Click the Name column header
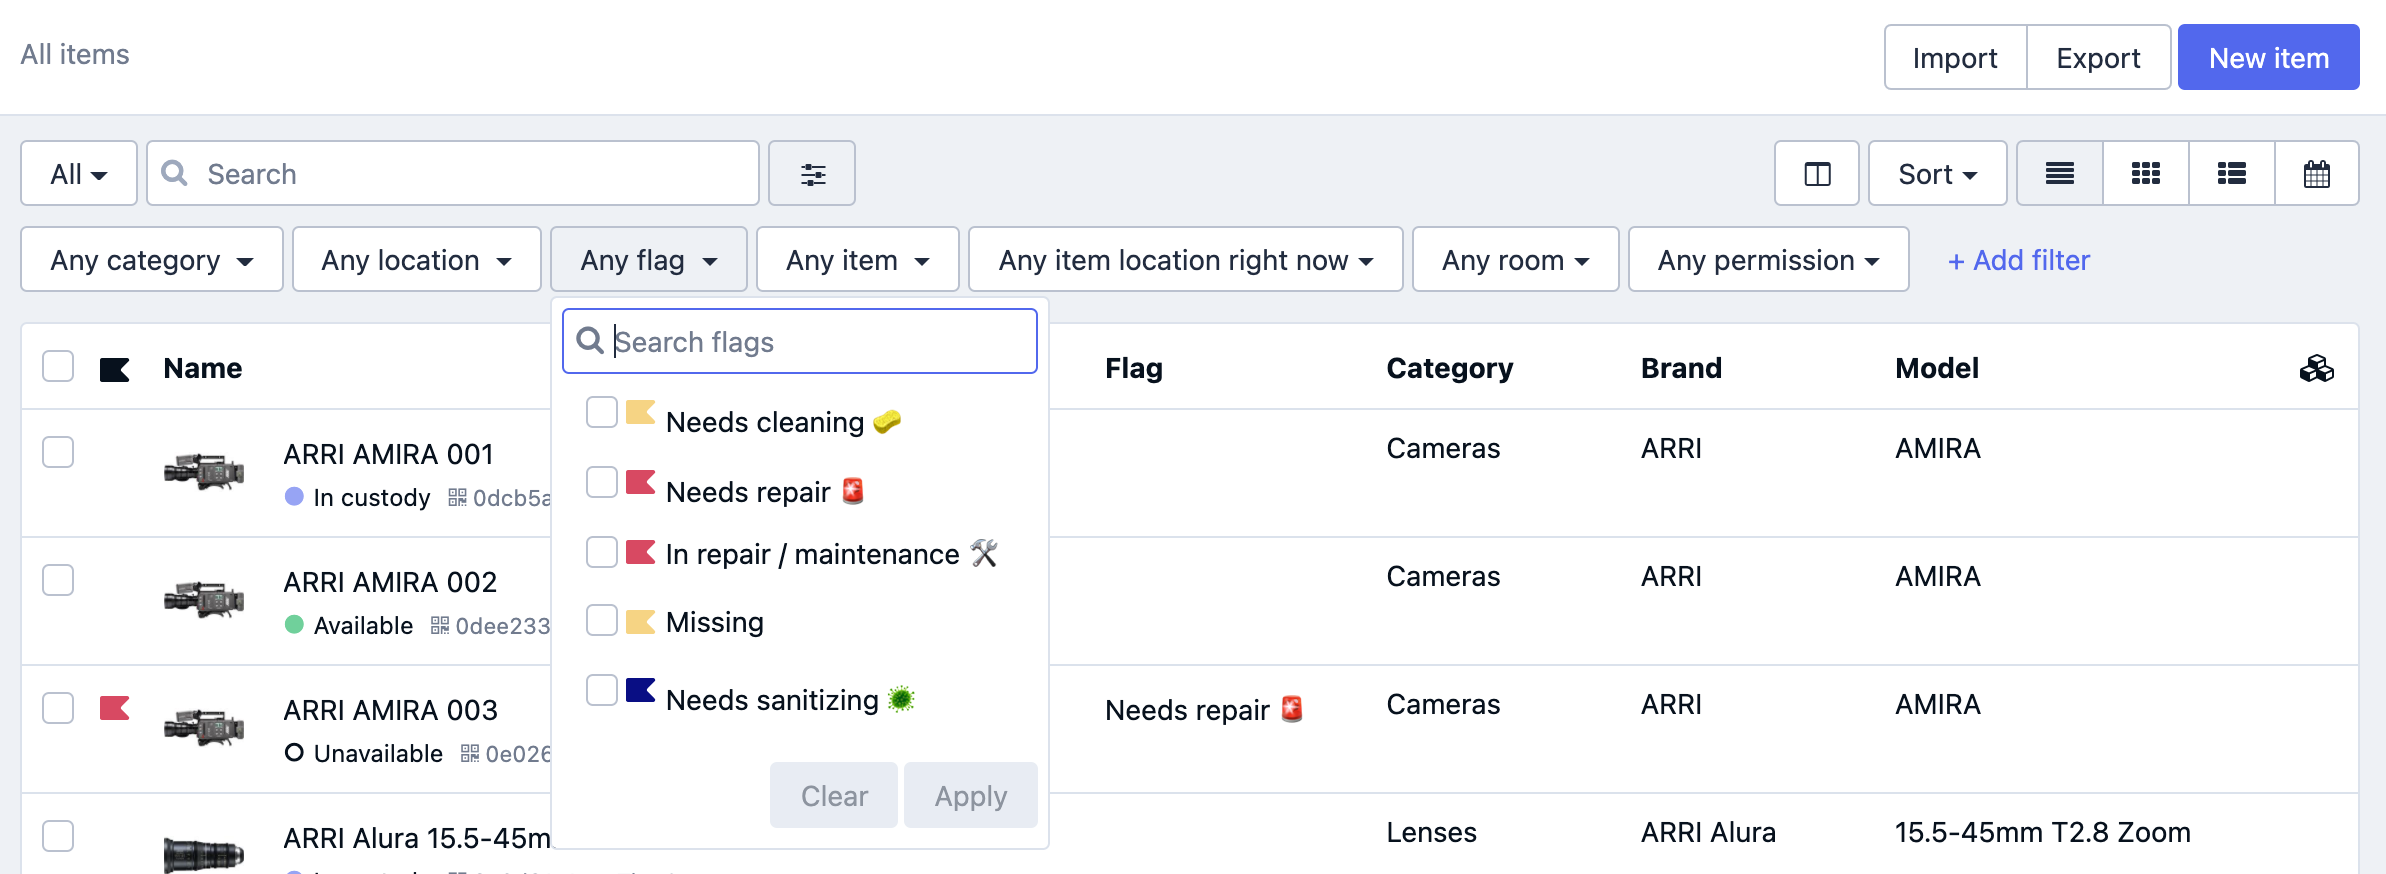 (203, 368)
